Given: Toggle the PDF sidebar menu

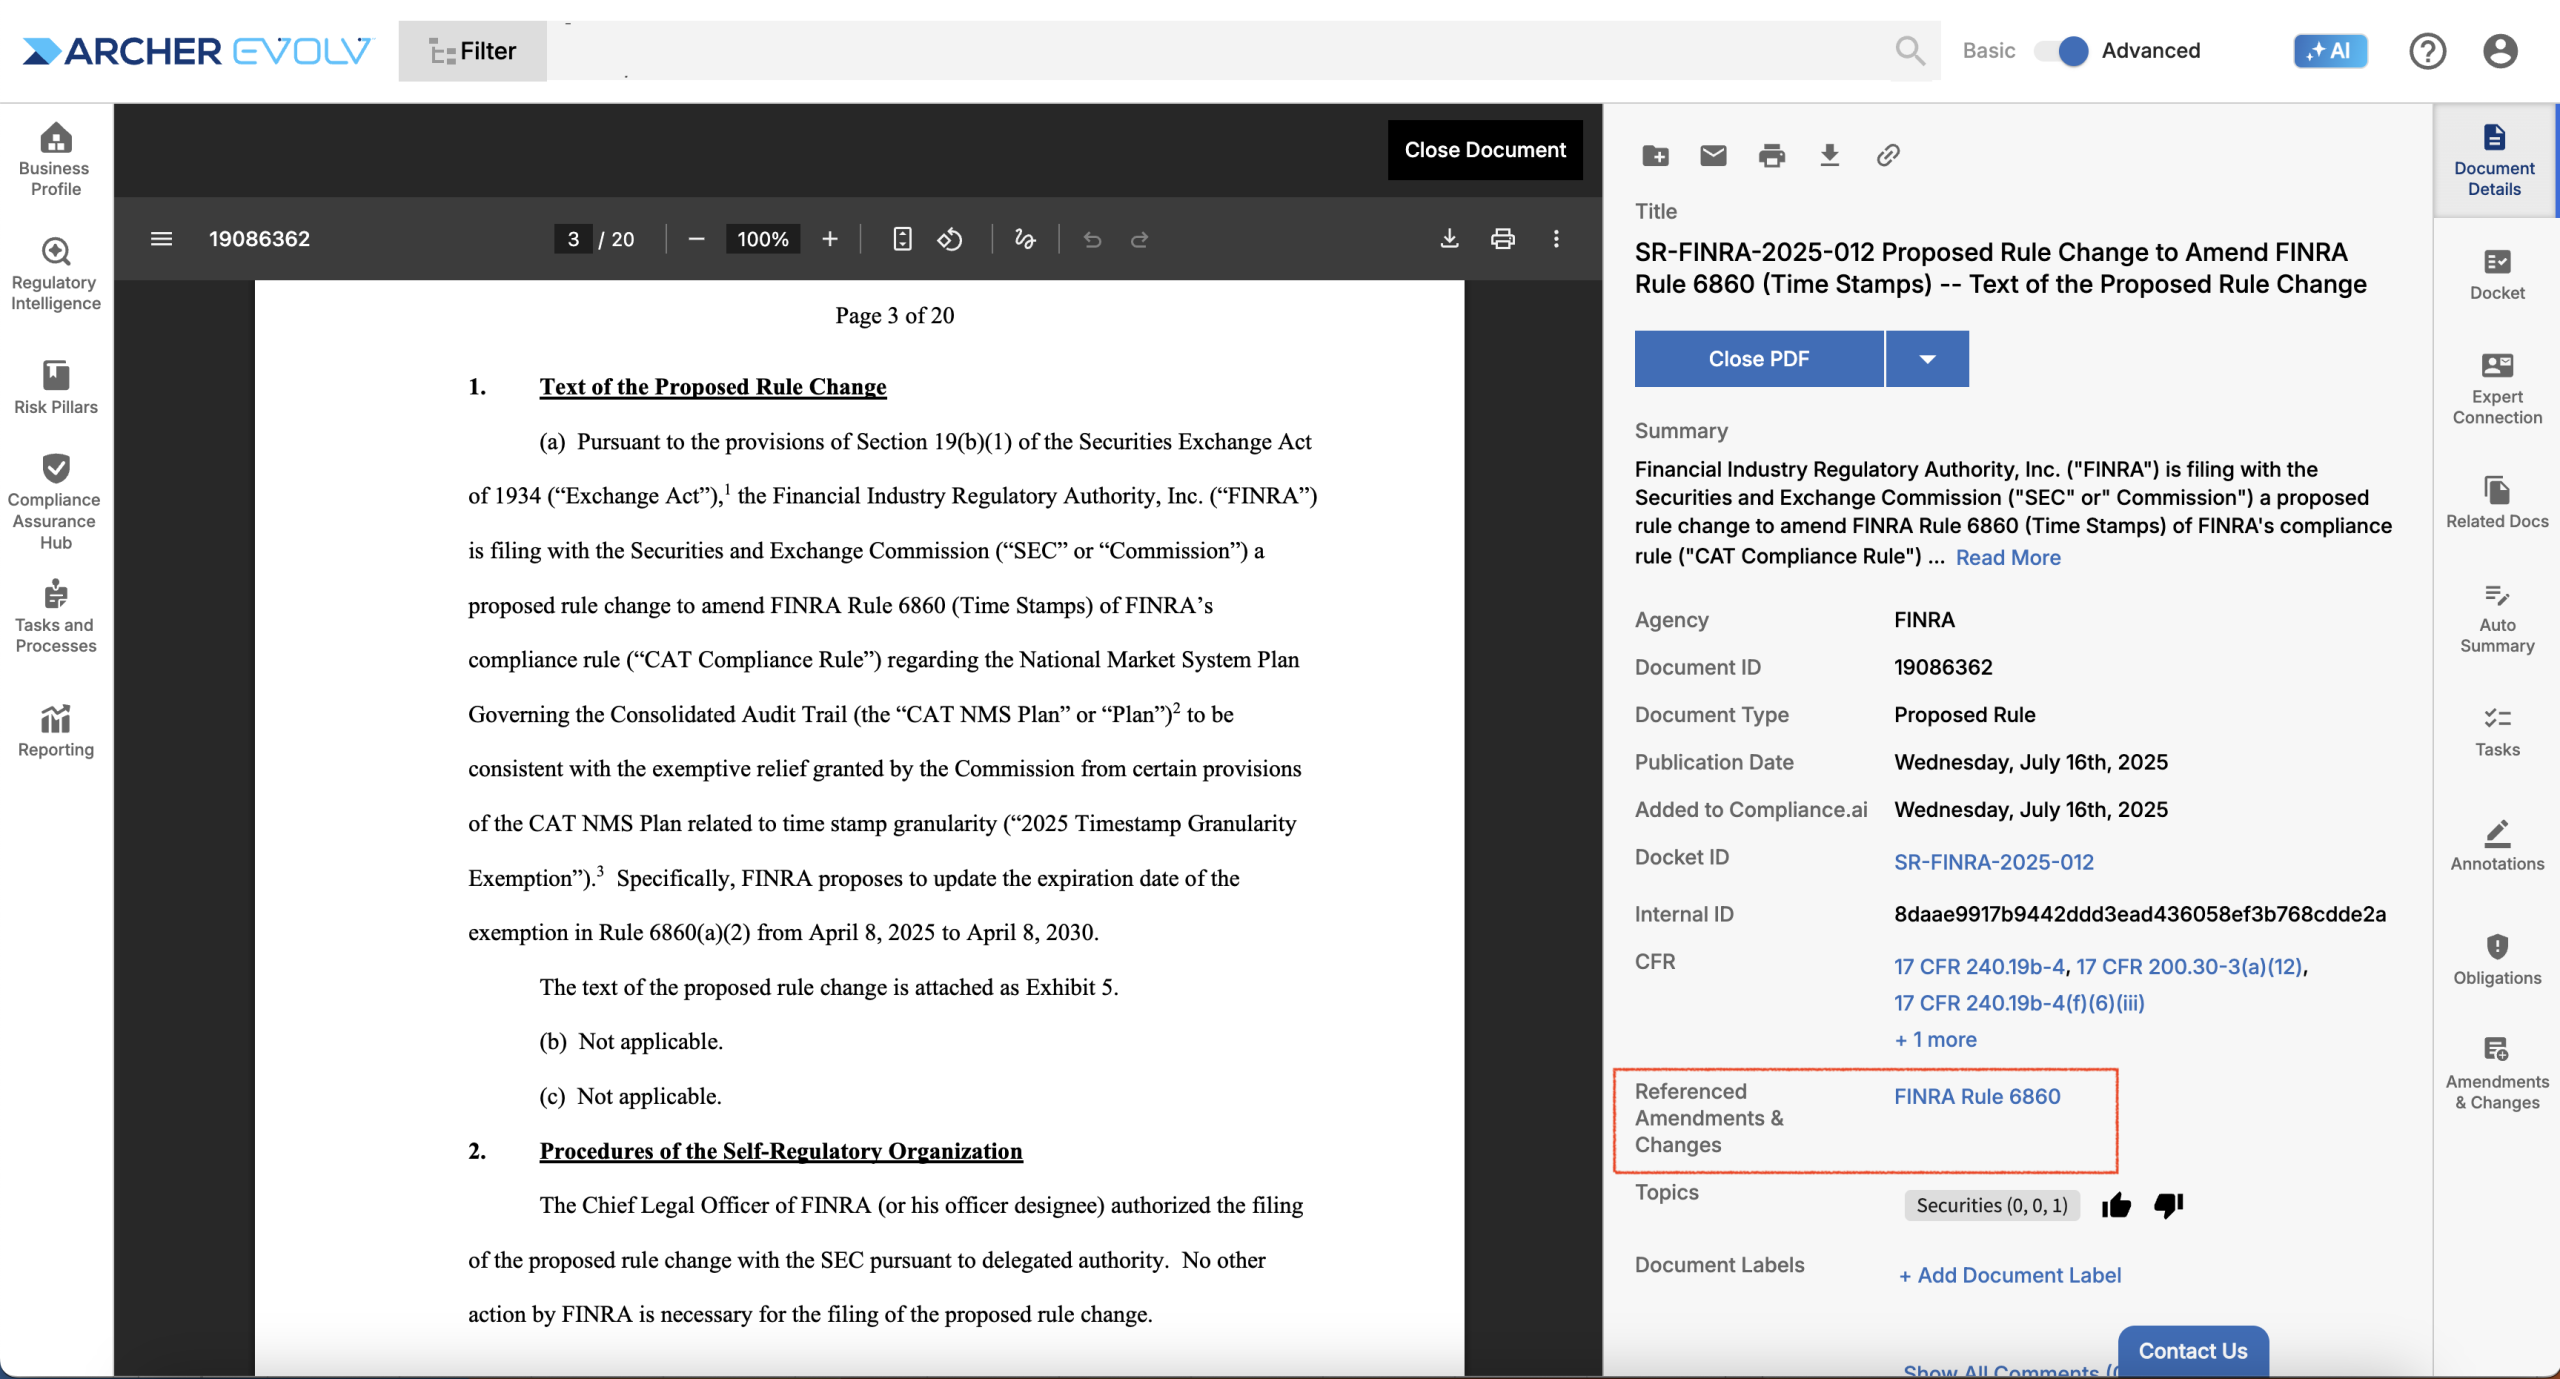Looking at the screenshot, I should 161,239.
